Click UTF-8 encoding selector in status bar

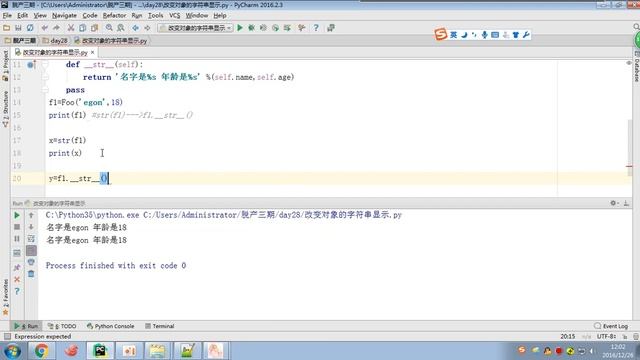pos(606,337)
